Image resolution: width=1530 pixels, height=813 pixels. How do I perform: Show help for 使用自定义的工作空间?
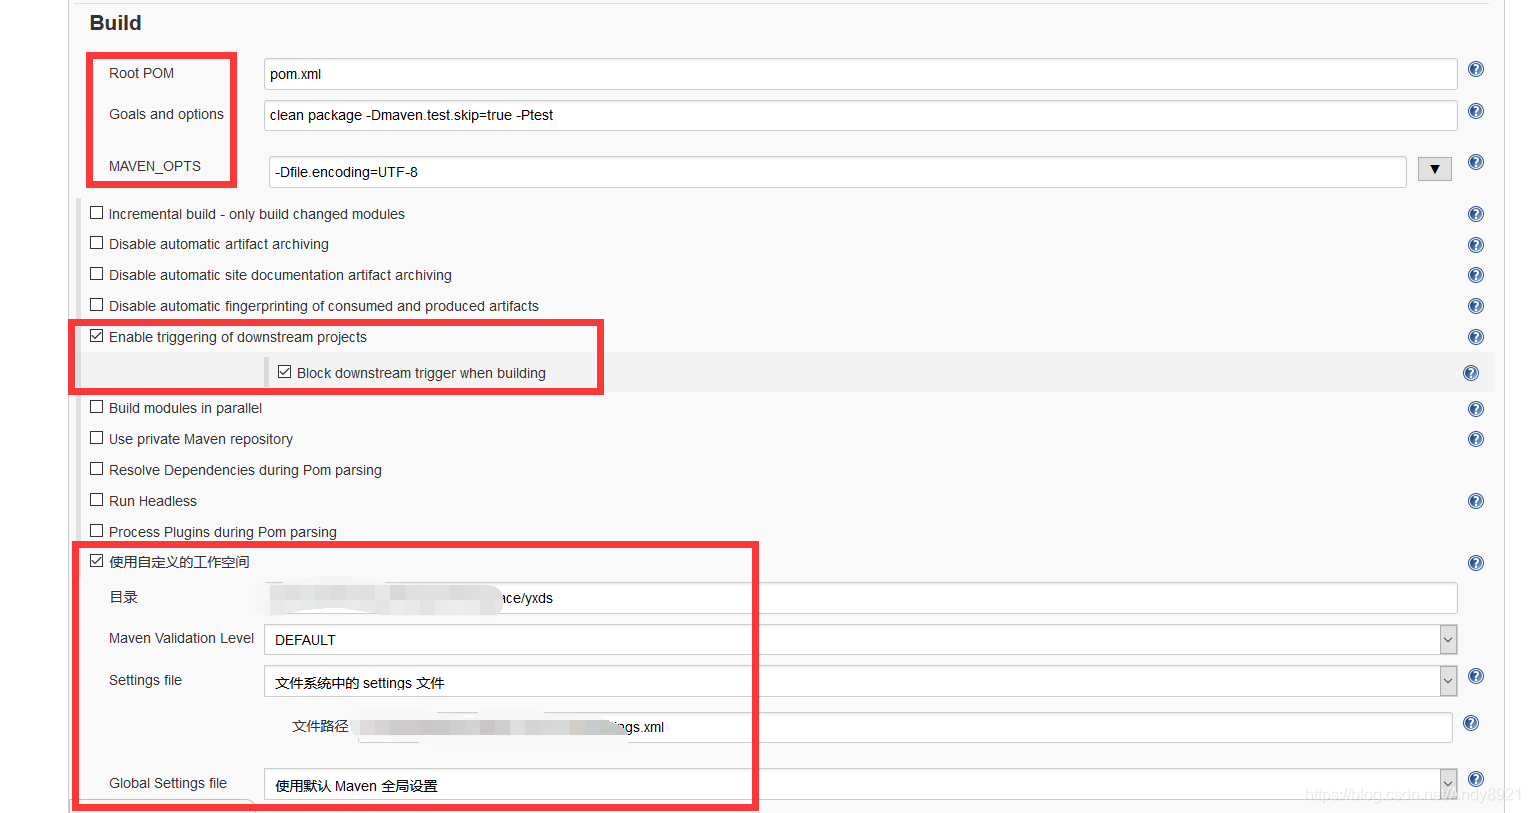[1475, 563]
